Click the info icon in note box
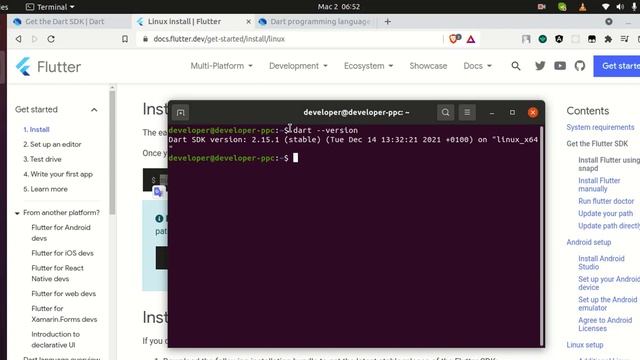This screenshot has height=360, width=640. click(159, 219)
